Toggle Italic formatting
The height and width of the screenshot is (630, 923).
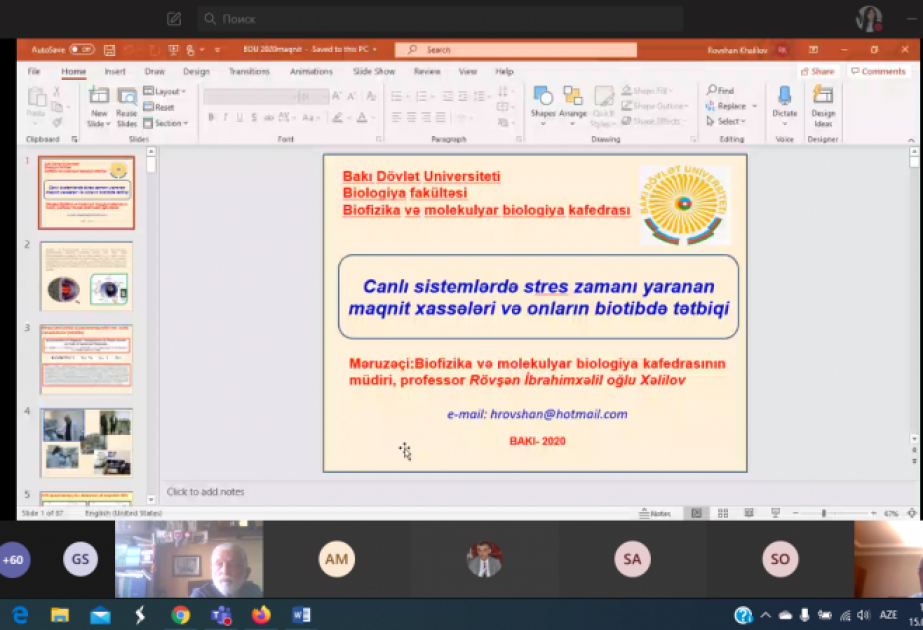tap(225, 117)
